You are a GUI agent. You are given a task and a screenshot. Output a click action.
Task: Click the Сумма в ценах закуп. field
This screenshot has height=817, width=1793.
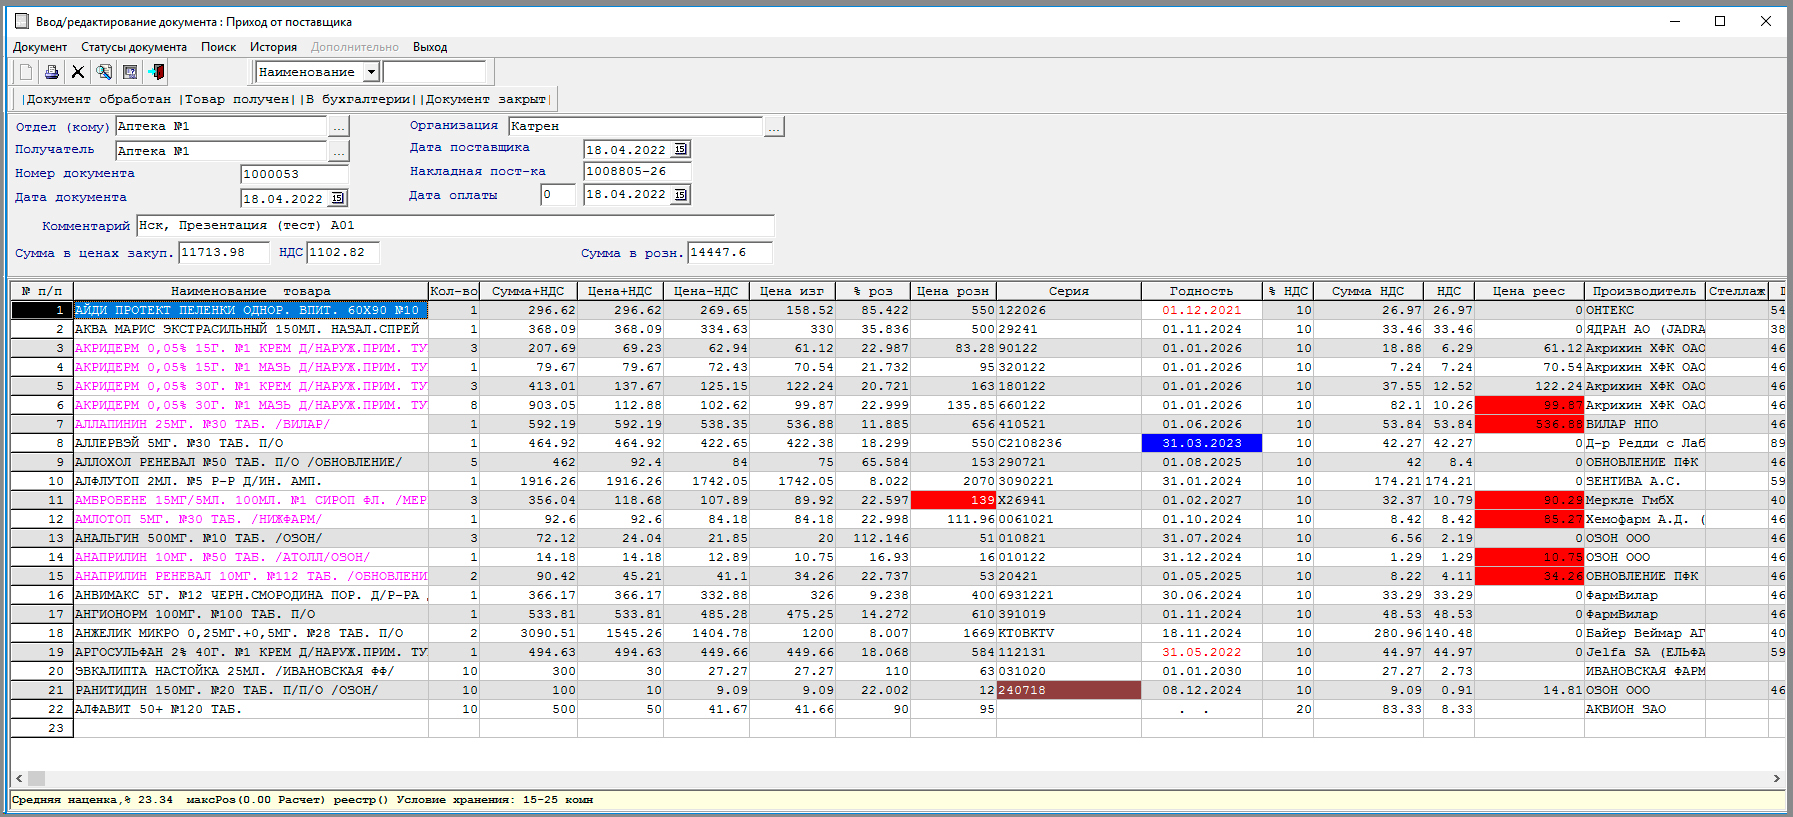pyautogui.click(x=224, y=252)
